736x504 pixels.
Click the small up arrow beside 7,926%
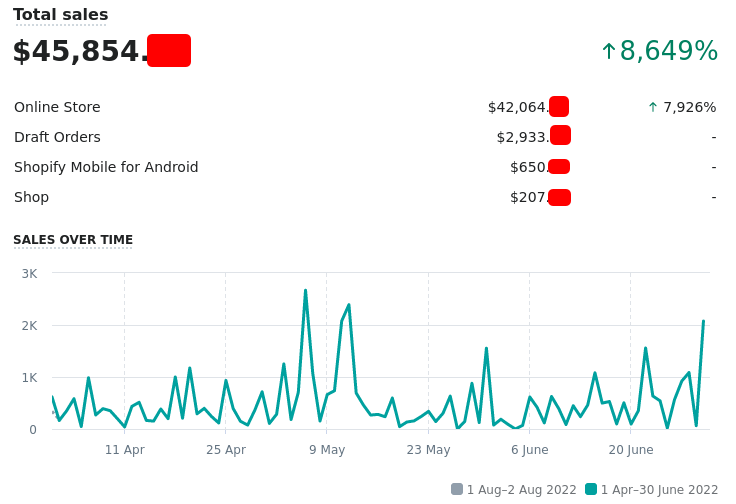tap(653, 107)
